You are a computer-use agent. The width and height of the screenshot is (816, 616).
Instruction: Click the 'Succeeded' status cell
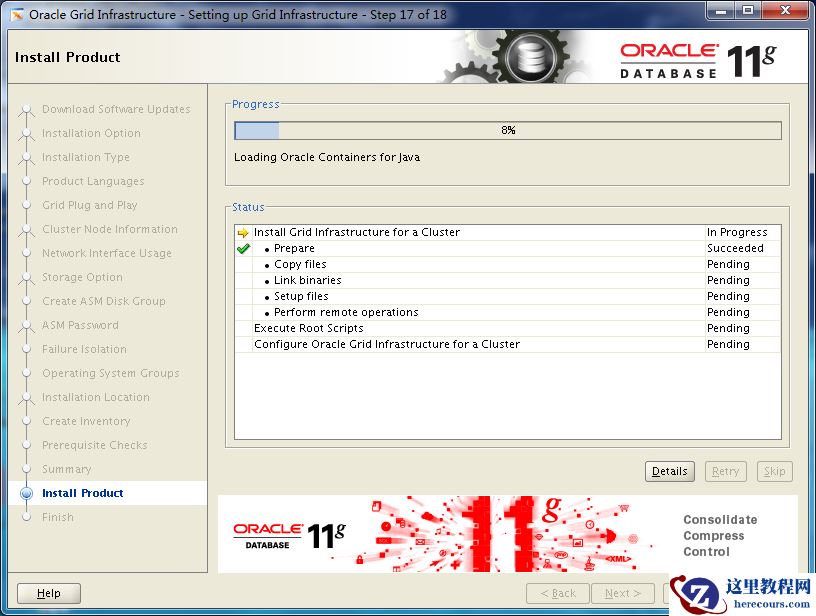pyautogui.click(x=743, y=249)
